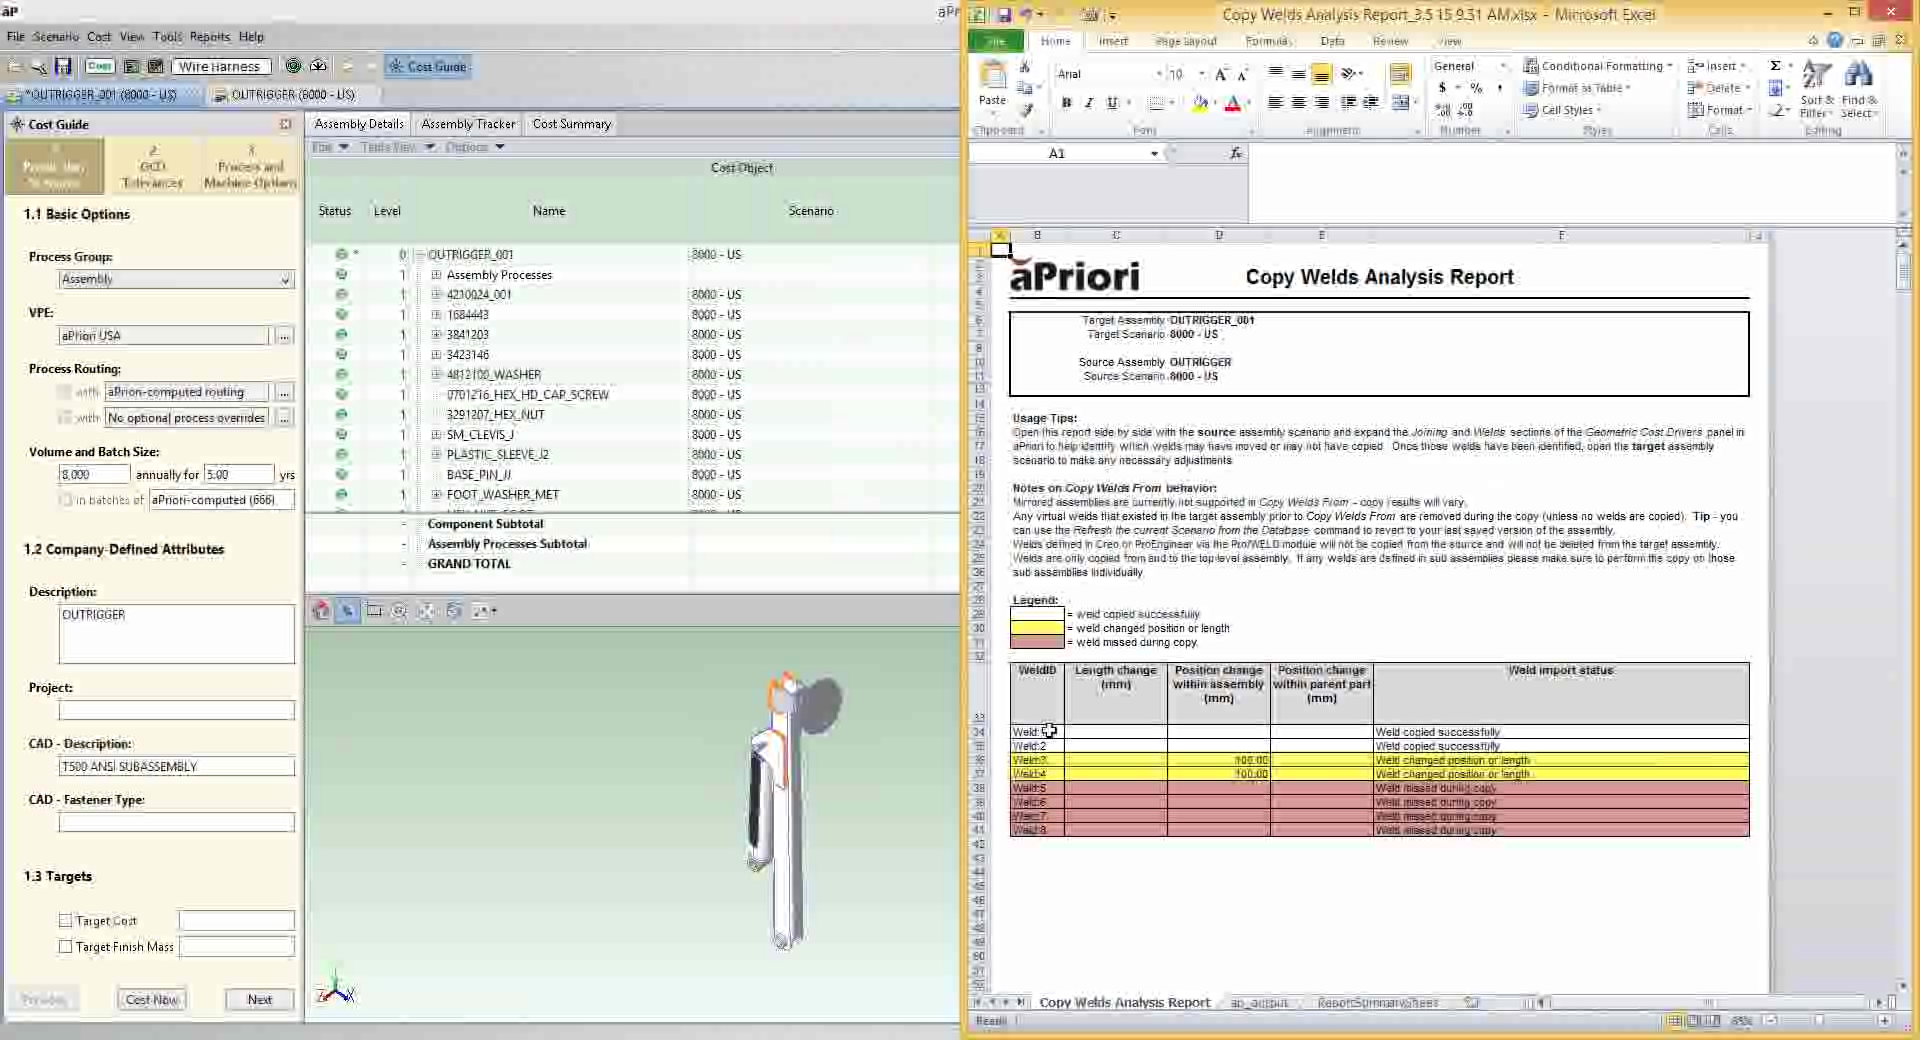Open Conditional Formatting dropdown
Viewport: 1920px width, 1040px height.
[1598, 66]
